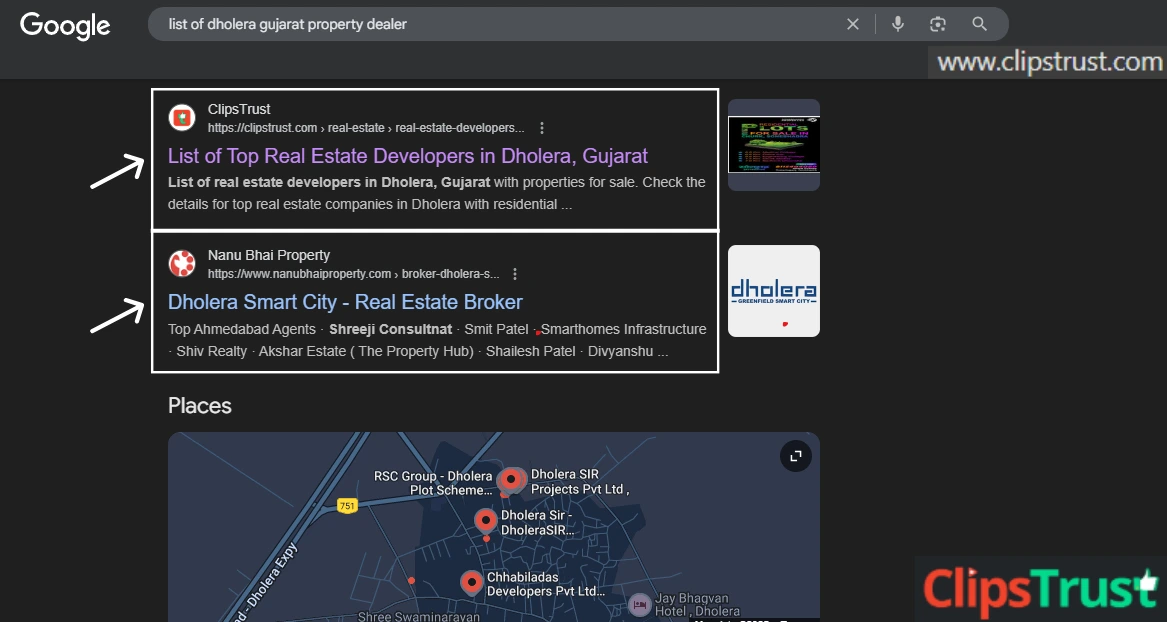Submit search with magnifier icon
Viewport: 1167px width, 622px height.
coord(979,25)
